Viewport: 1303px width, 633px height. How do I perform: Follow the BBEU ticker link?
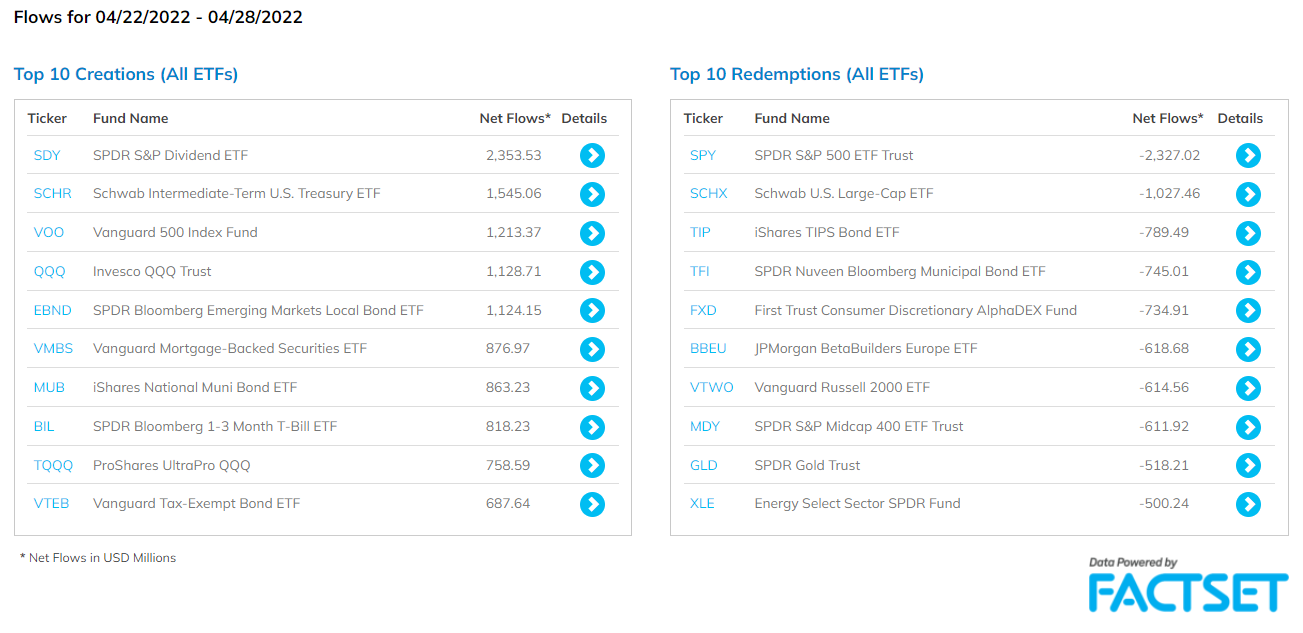708,349
